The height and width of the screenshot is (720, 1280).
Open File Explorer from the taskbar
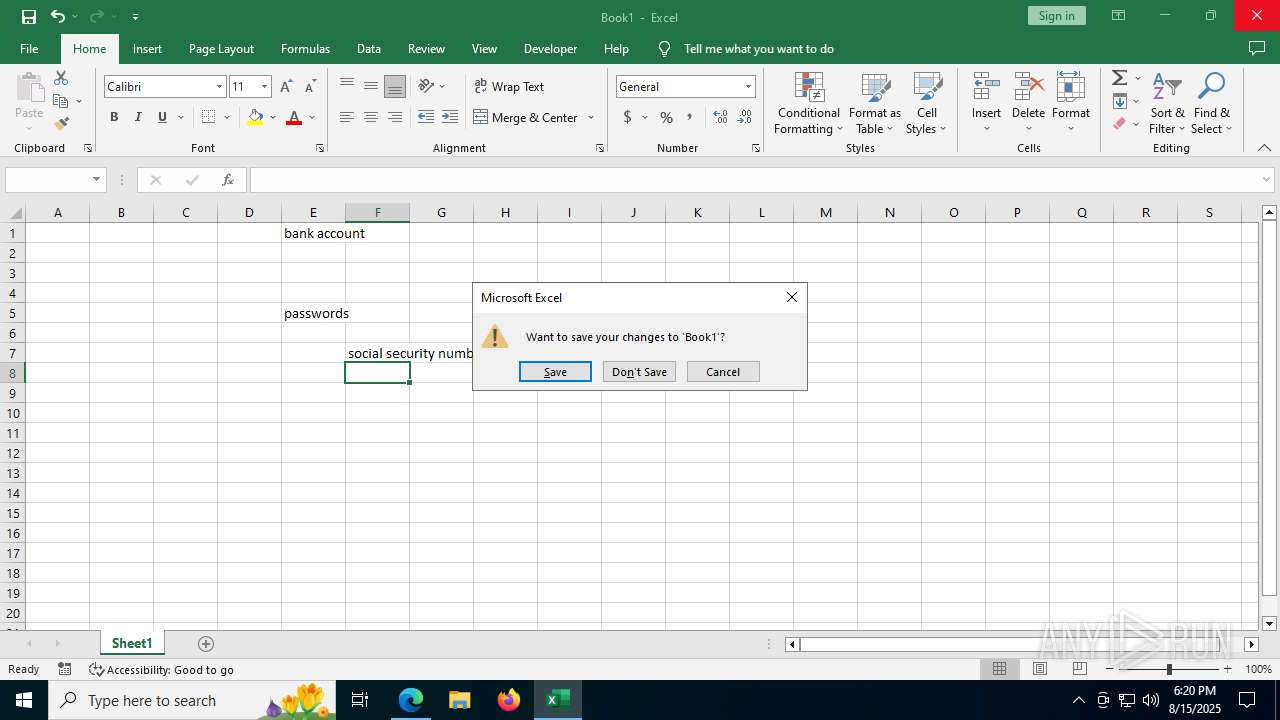coord(460,700)
